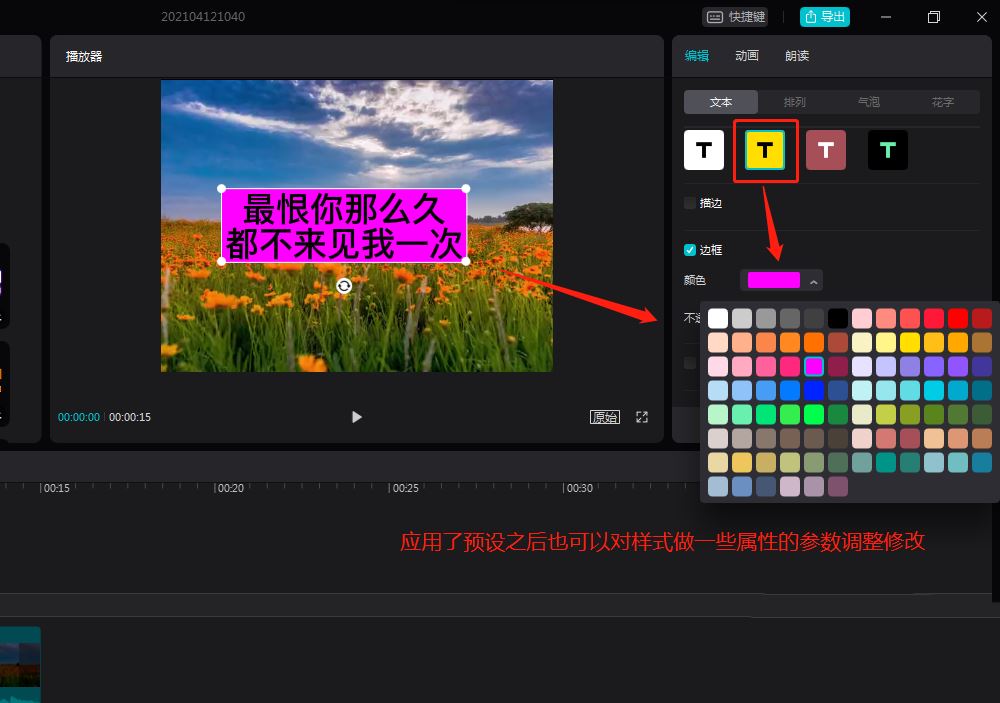Pick the selected magenta palette swatch
Image resolution: width=1000 pixels, height=703 pixels.
pyautogui.click(x=814, y=366)
